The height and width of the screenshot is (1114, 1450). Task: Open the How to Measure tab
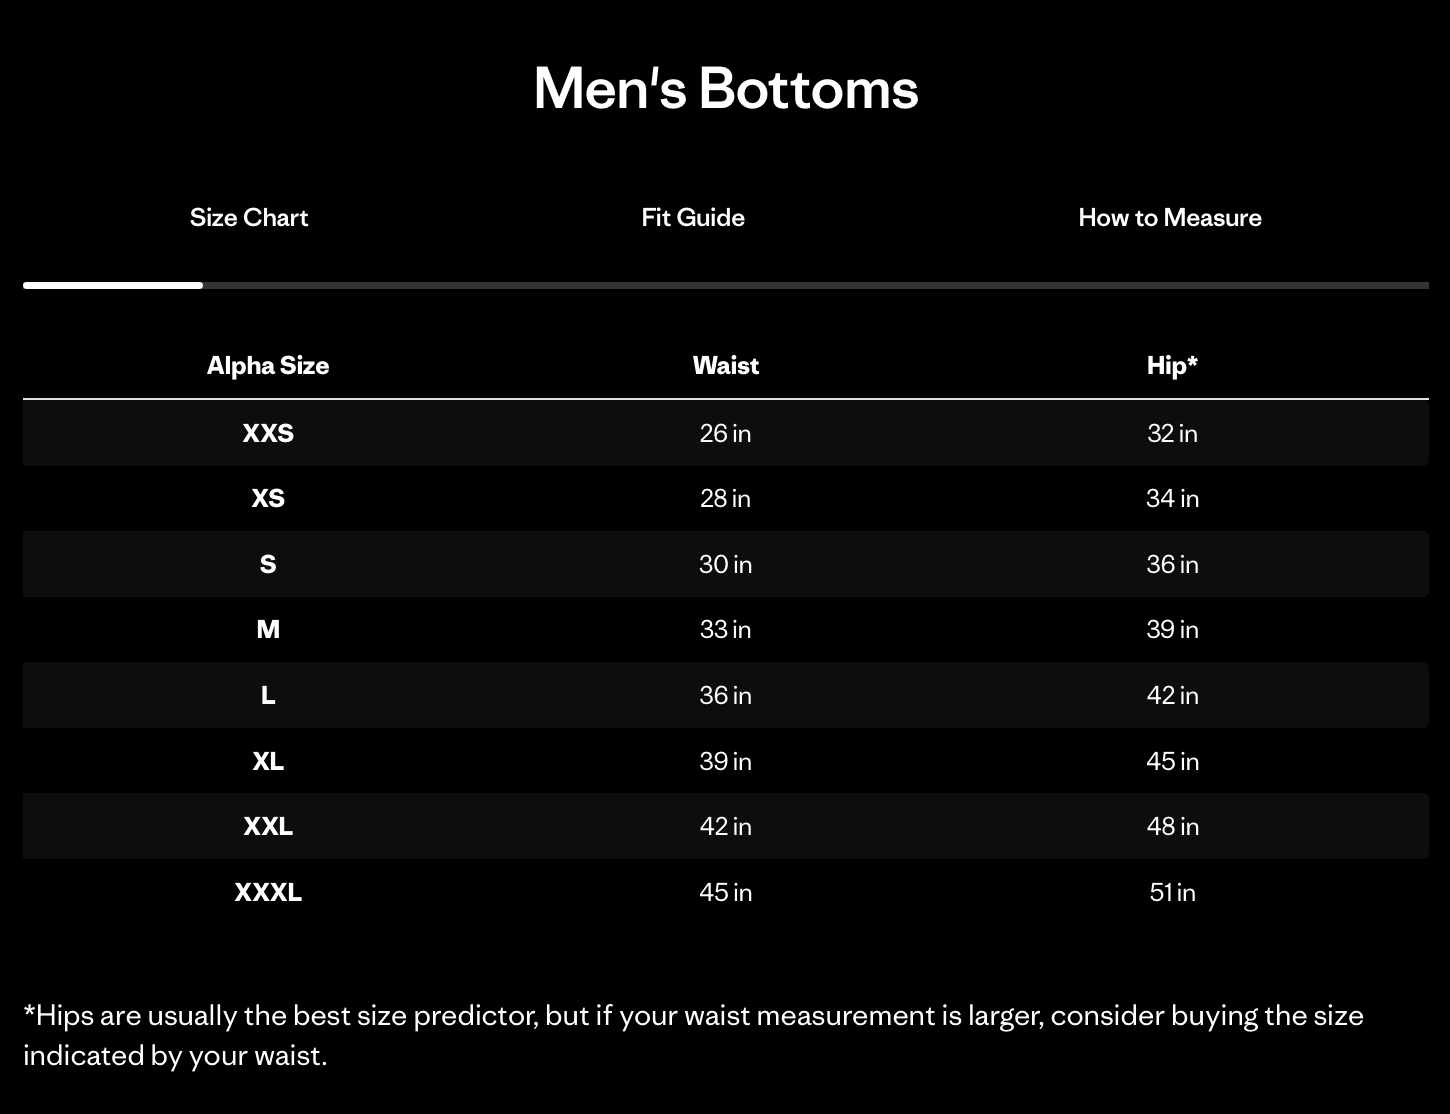(x=1169, y=217)
